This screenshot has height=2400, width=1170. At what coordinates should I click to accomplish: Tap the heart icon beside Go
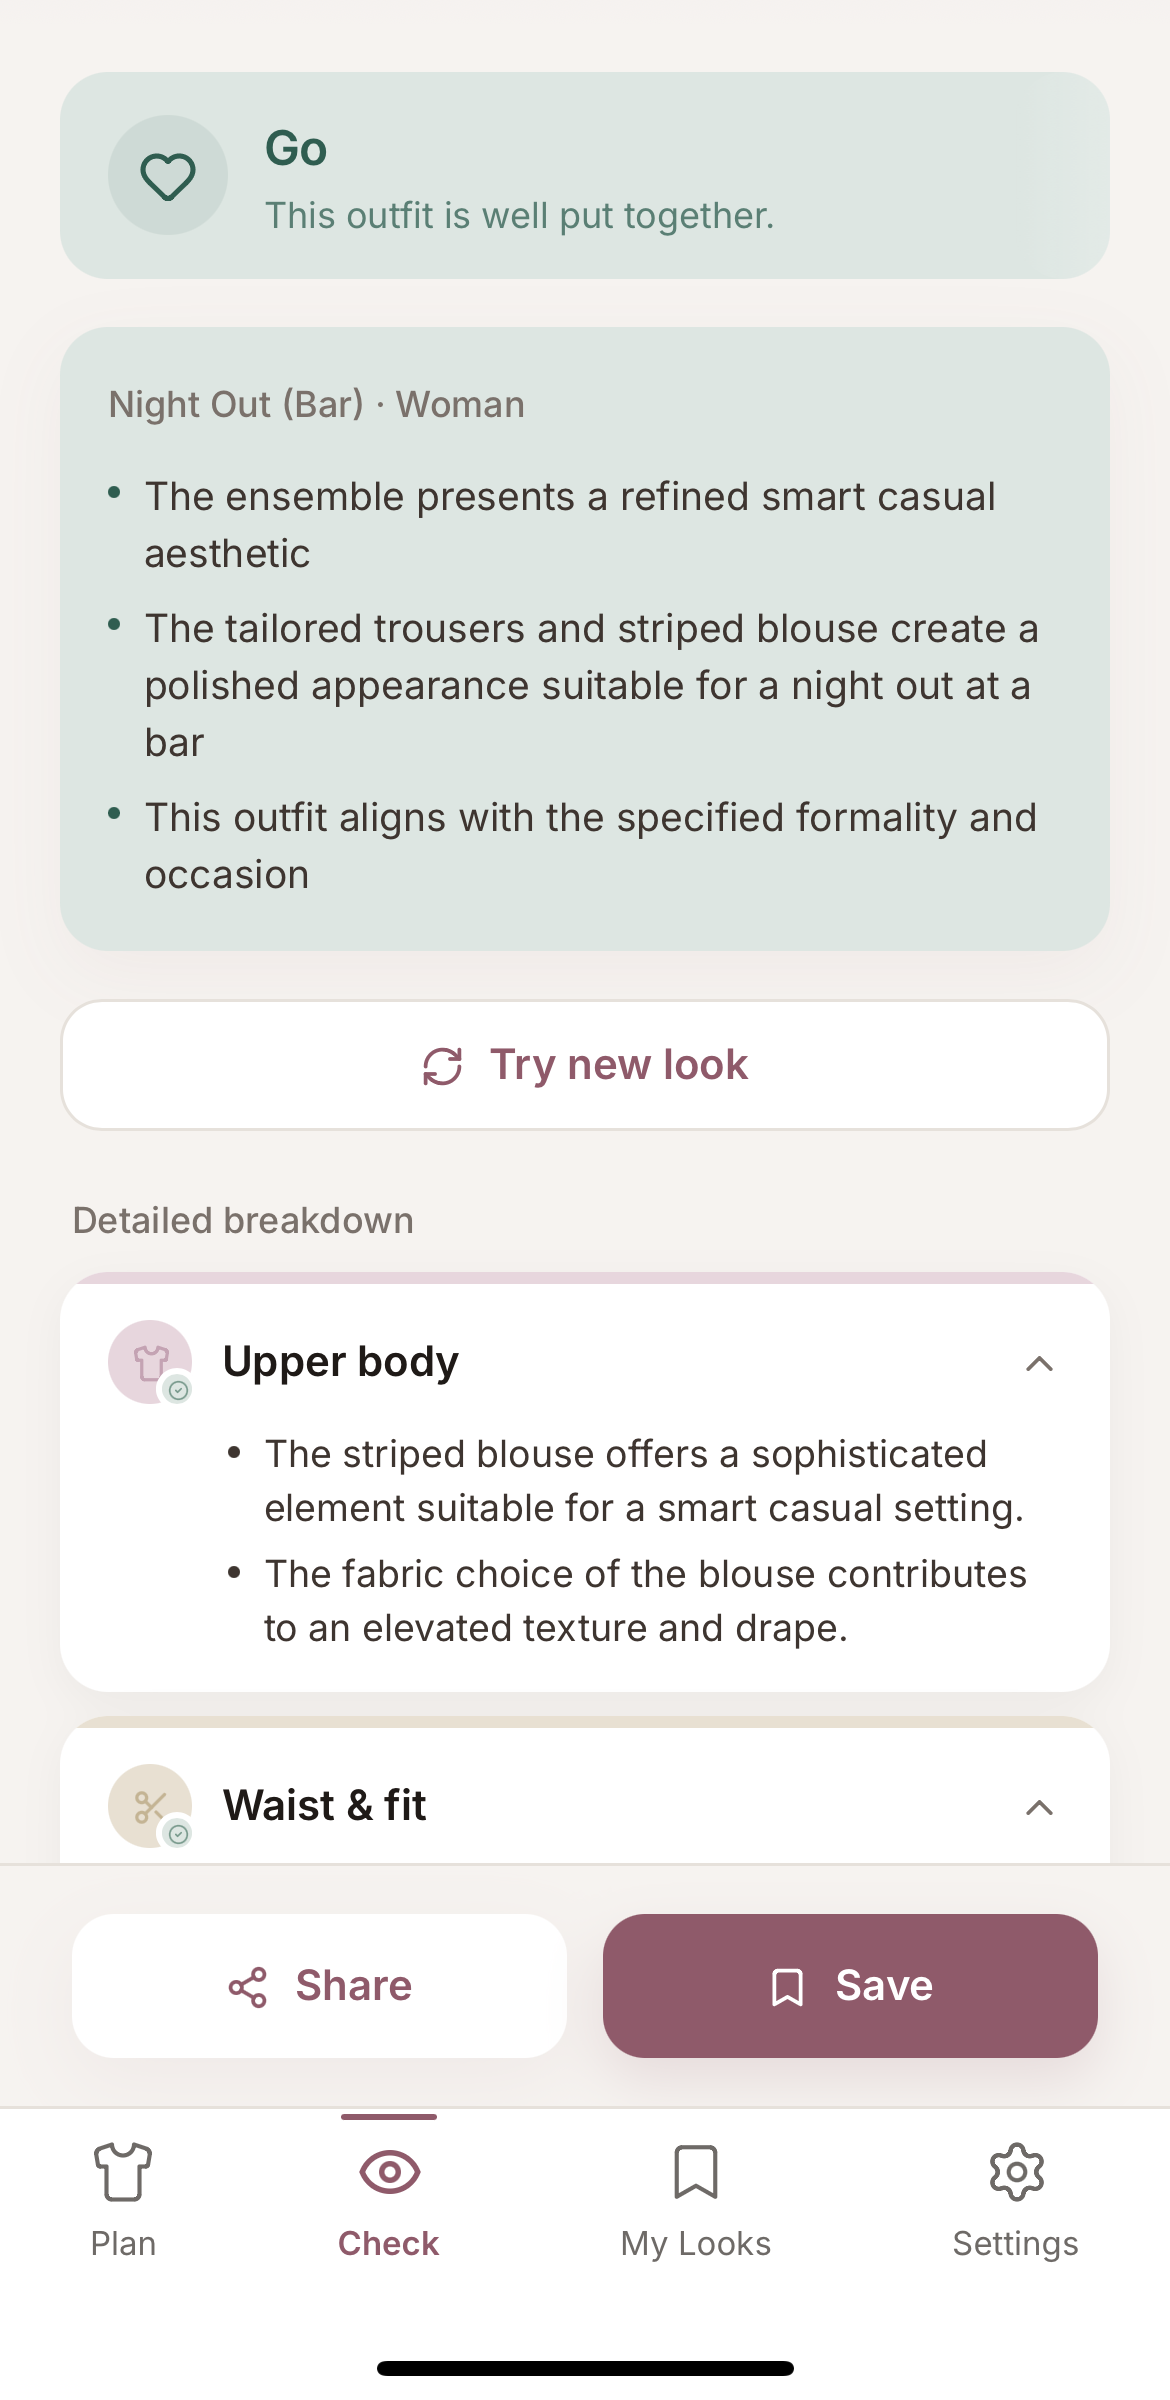[x=168, y=176]
